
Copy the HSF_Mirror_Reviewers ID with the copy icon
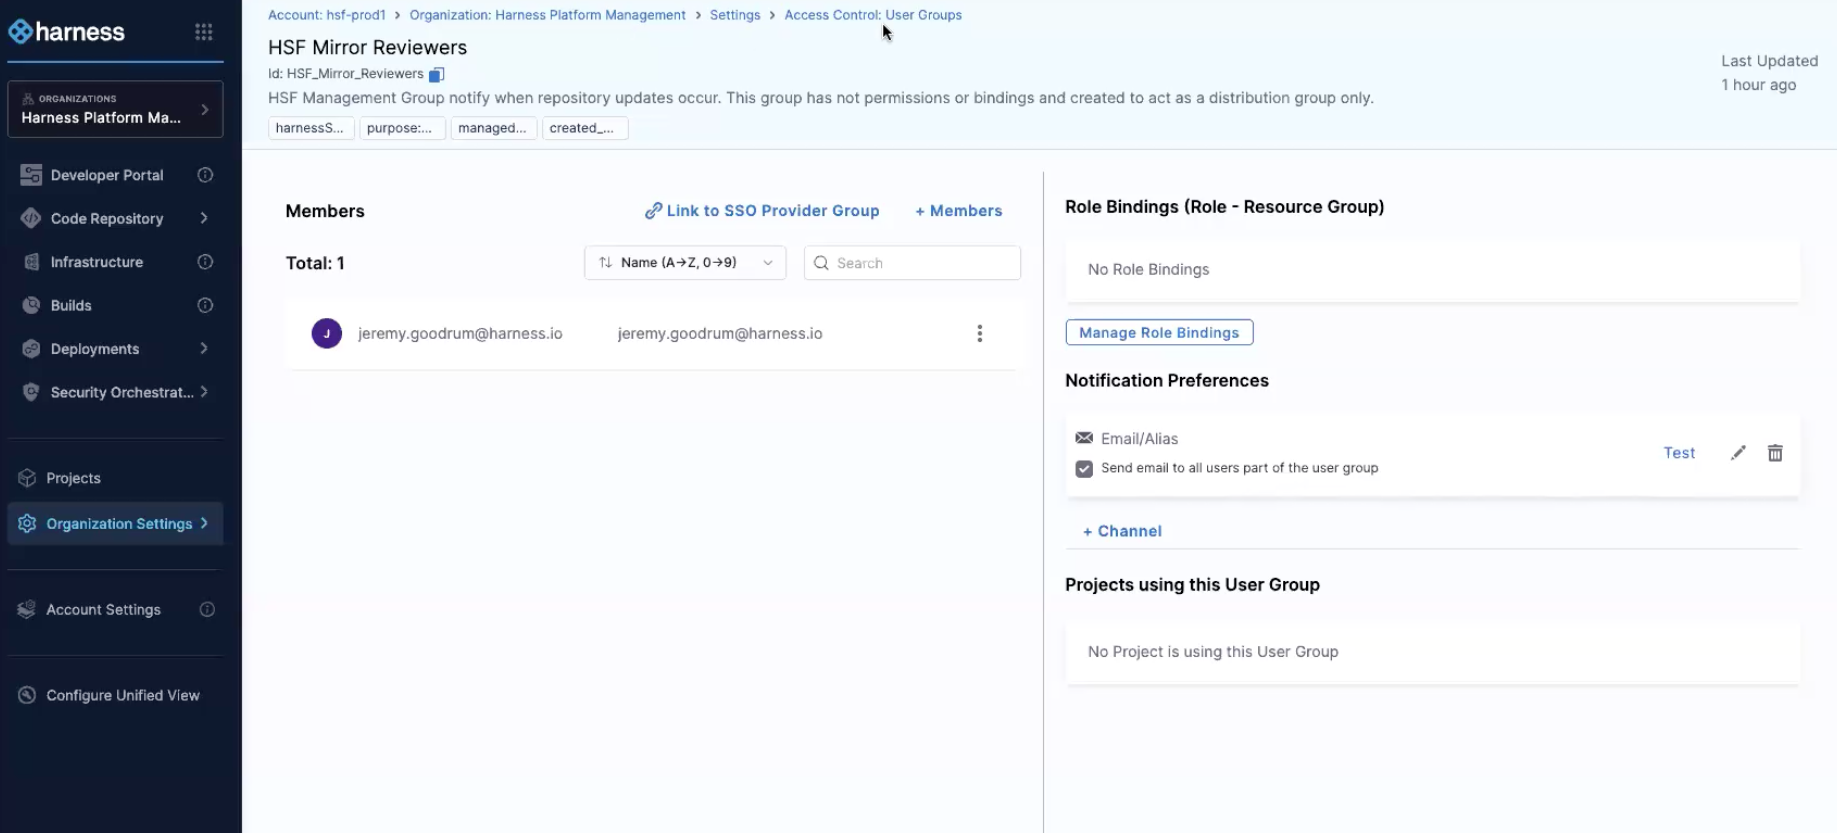[x=436, y=75]
